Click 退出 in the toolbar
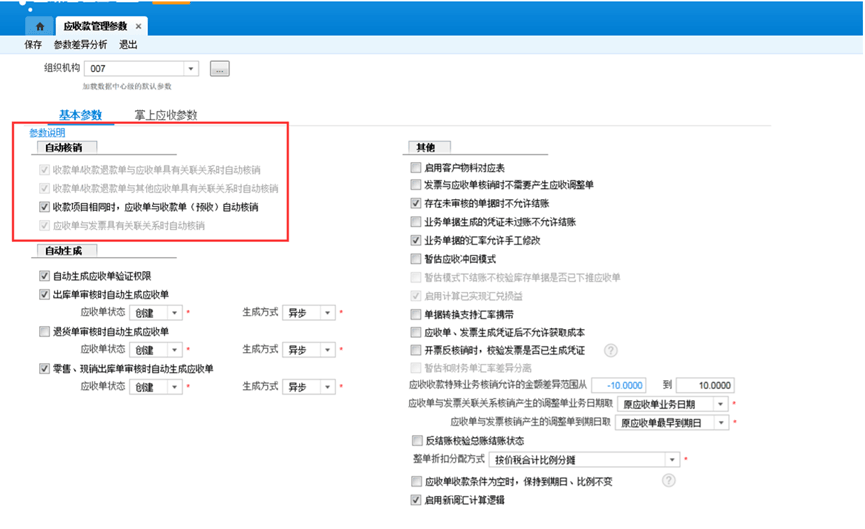 (128, 45)
